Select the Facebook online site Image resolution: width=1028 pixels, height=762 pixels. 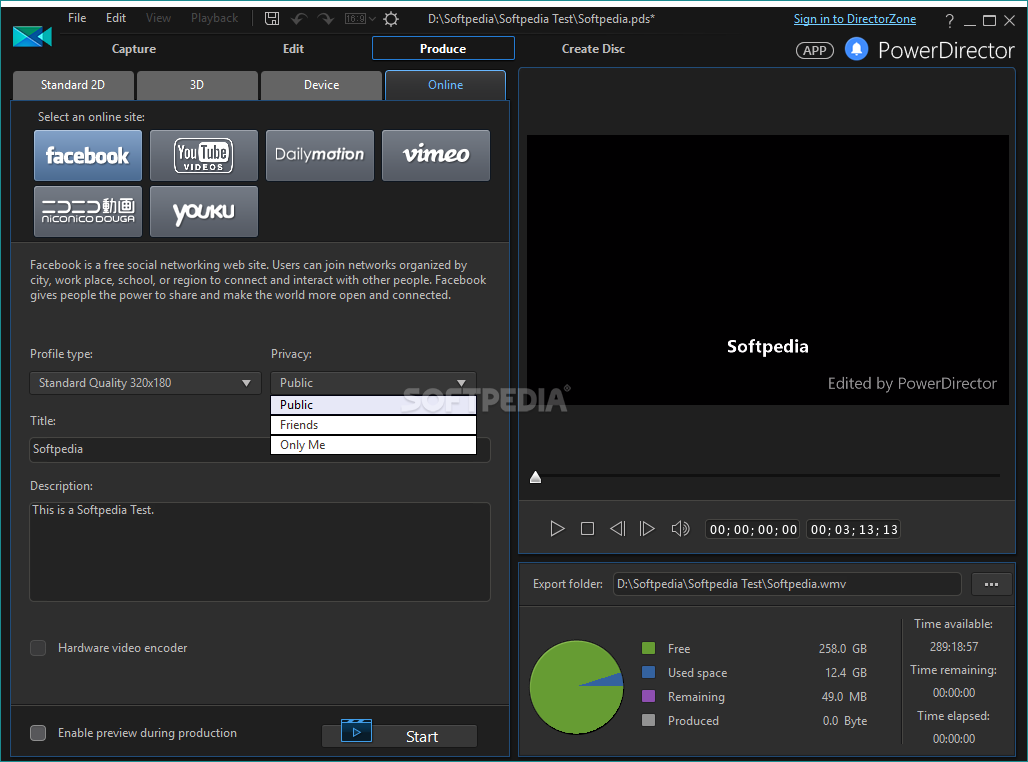(88, 155)
